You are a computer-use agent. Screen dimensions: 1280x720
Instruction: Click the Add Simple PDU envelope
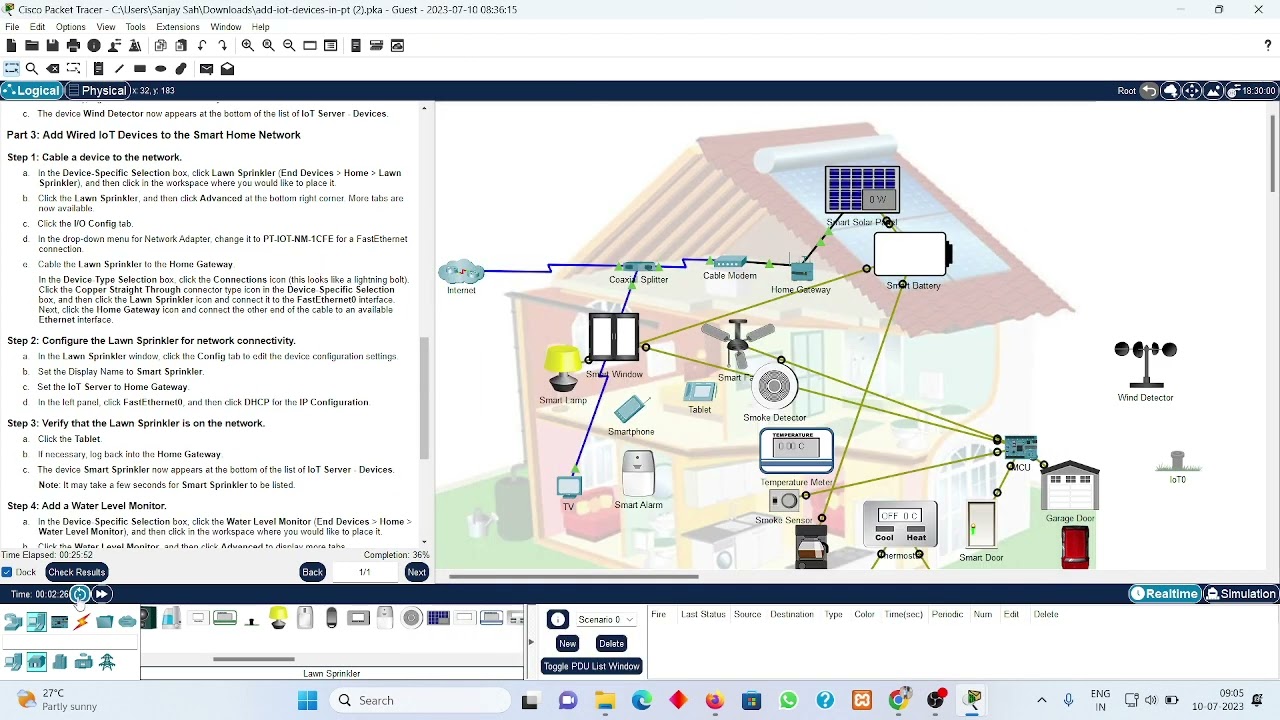206,69
